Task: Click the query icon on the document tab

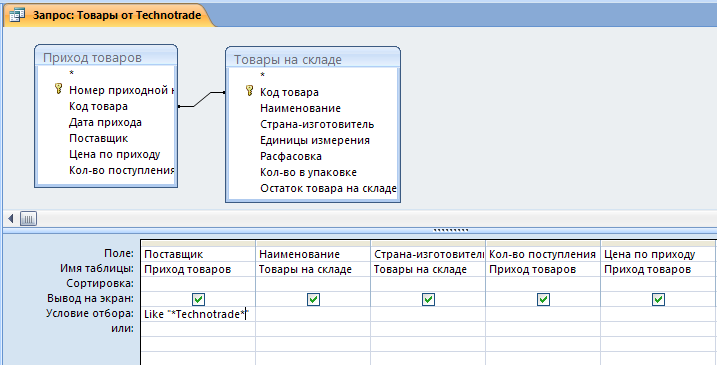Action: (x=17, y=15)
